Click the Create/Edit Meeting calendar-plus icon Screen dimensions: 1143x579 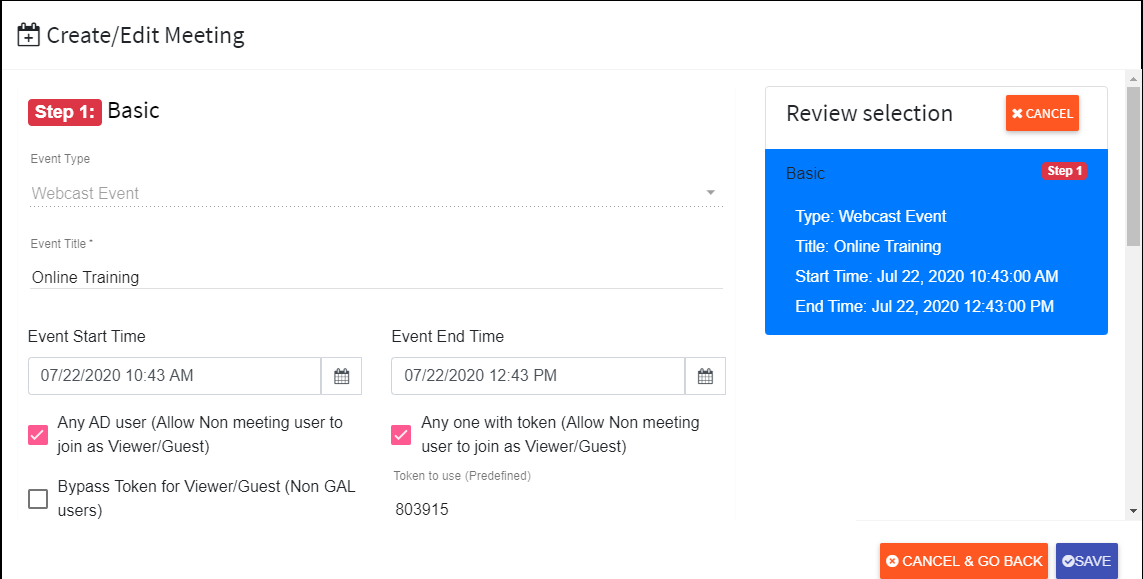pyautogui.click(x=28, y=35)
